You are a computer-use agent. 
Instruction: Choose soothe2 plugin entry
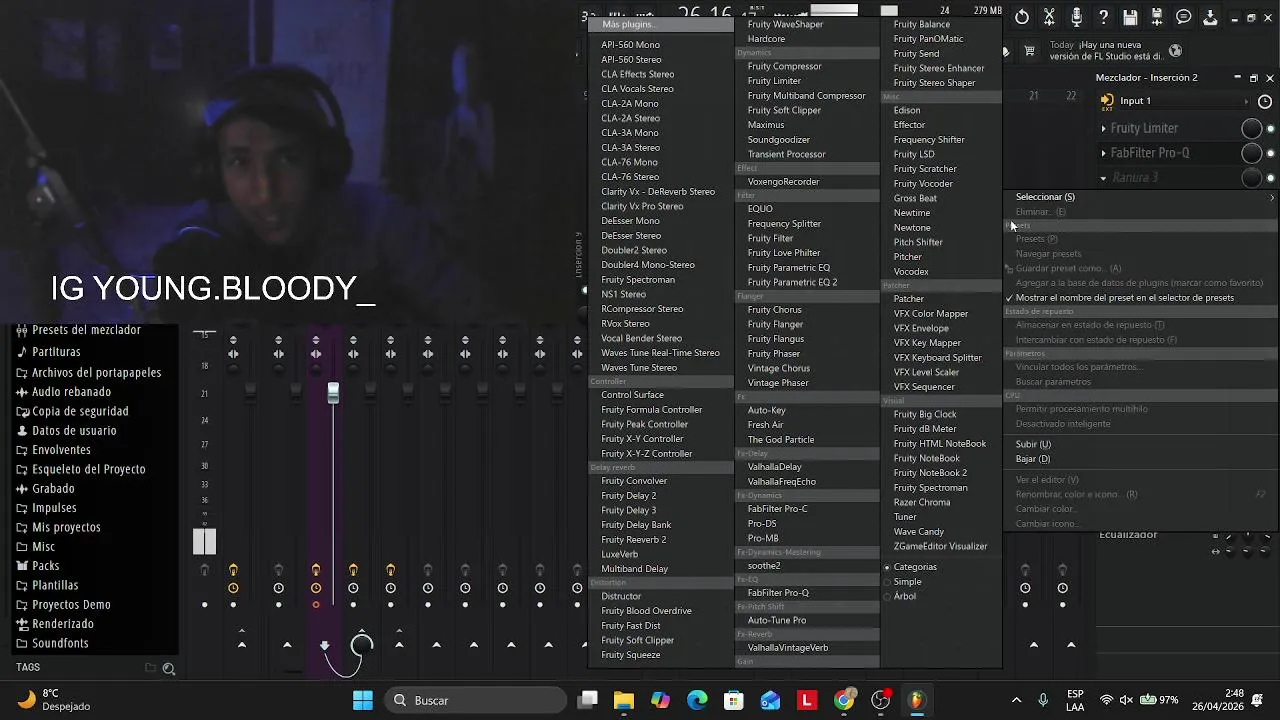[x=764, y=567]
